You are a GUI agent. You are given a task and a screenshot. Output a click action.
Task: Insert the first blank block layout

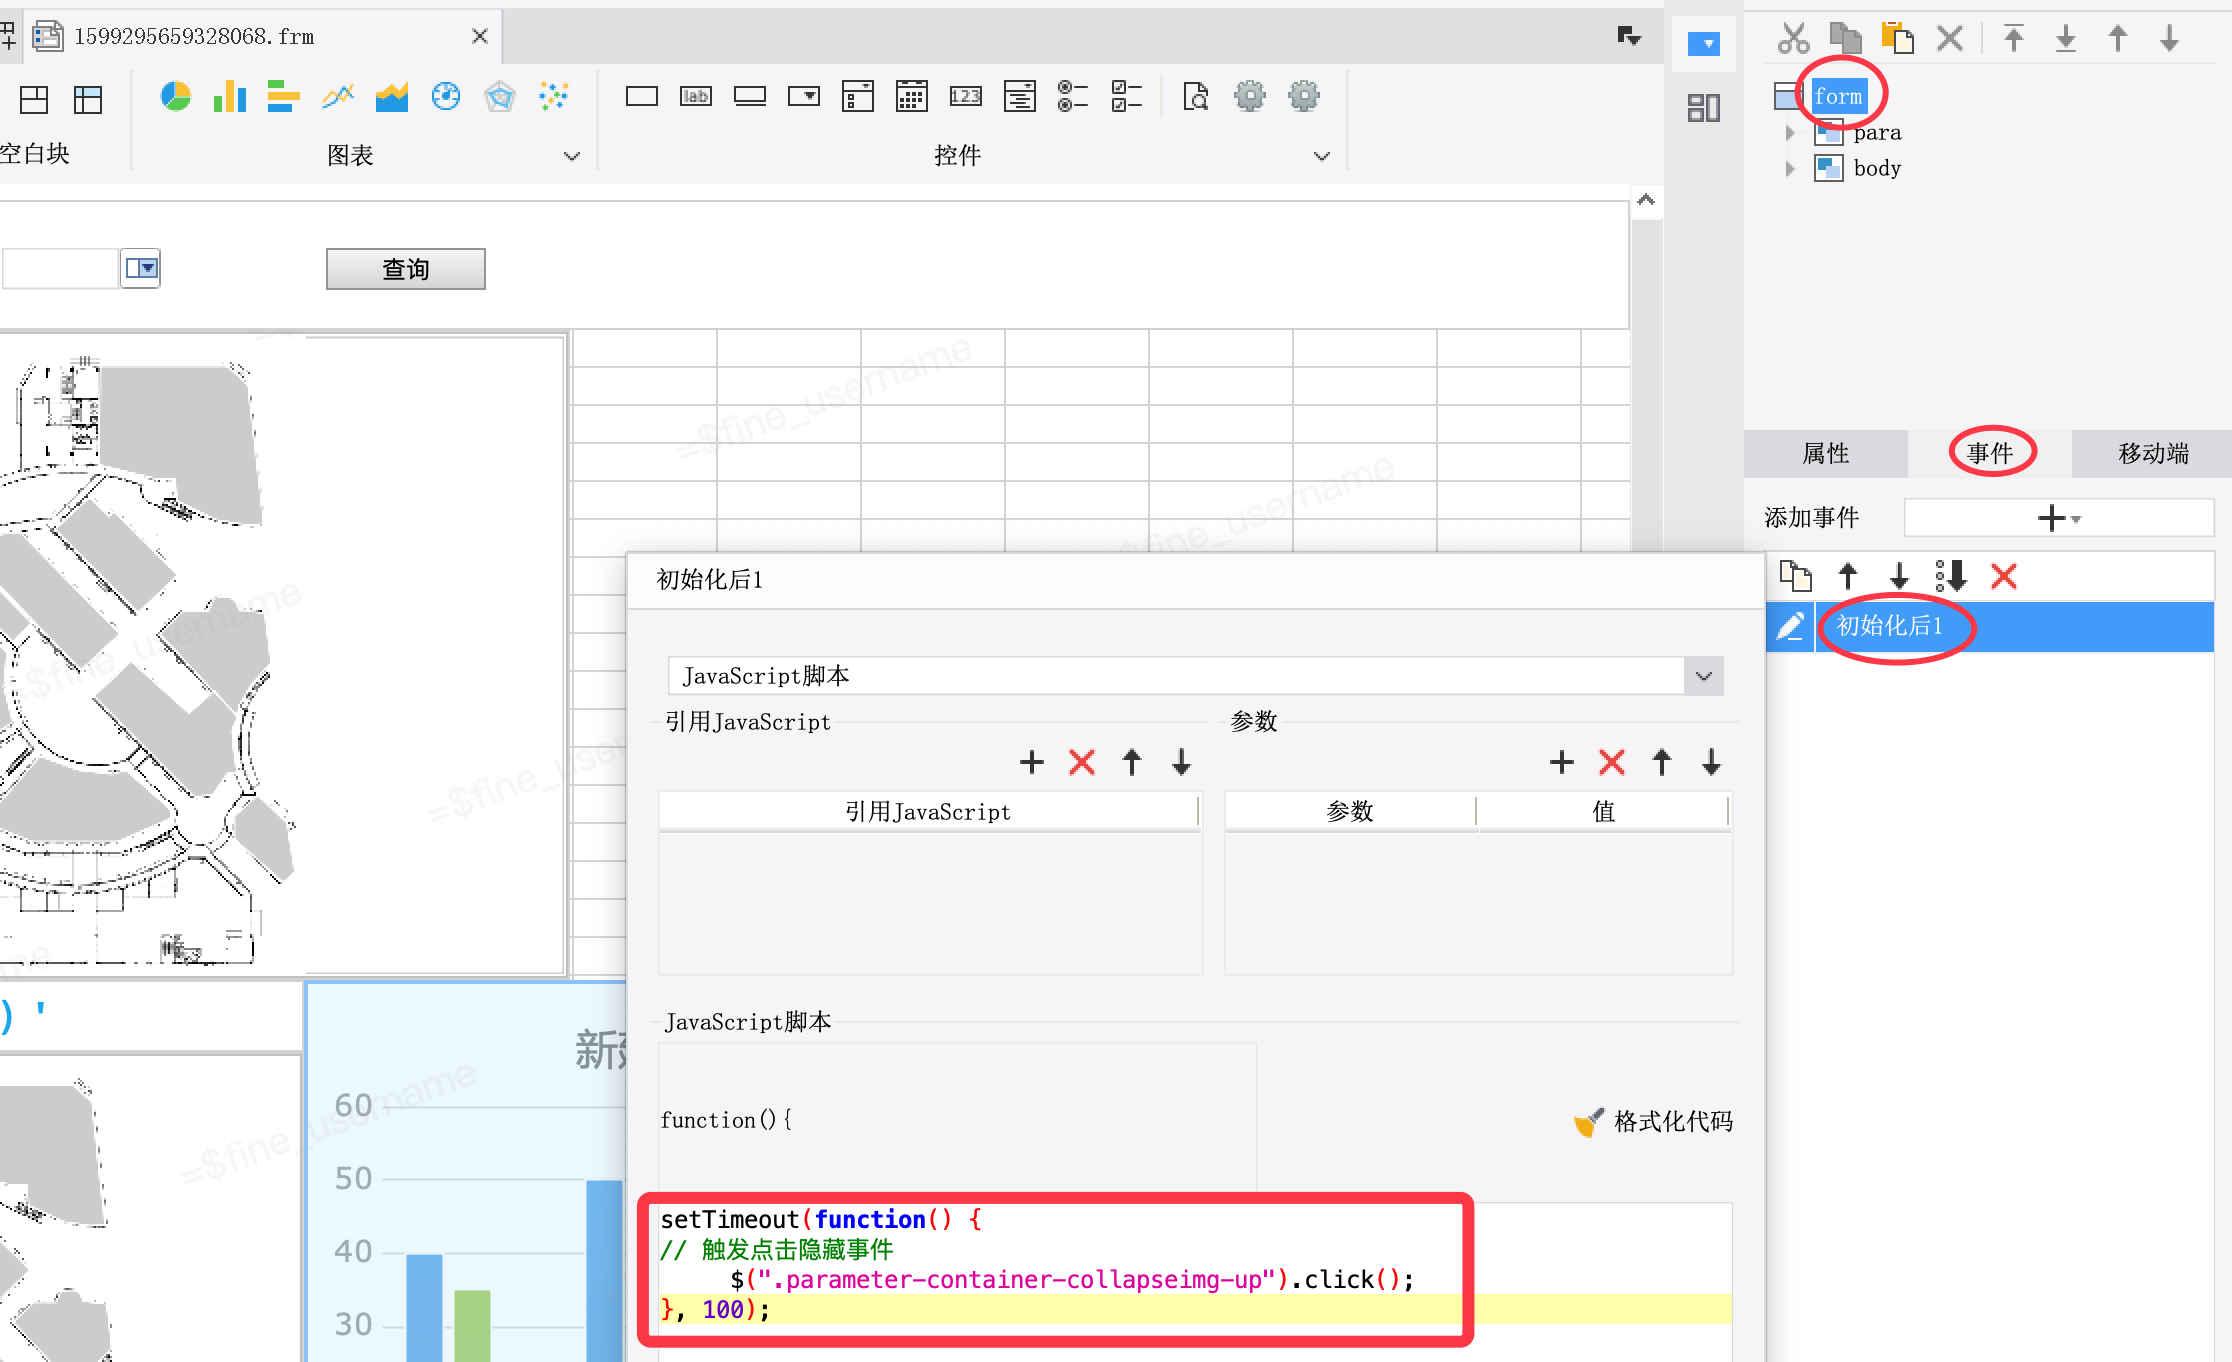(x=34, y=99)
